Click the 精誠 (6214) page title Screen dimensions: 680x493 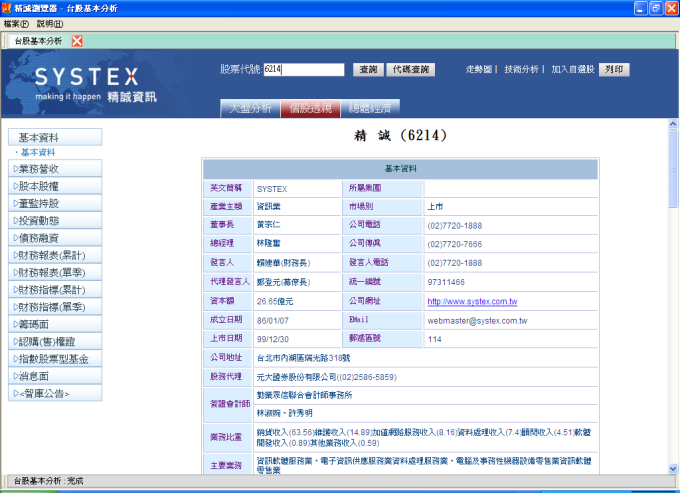[x=400, y=135]
